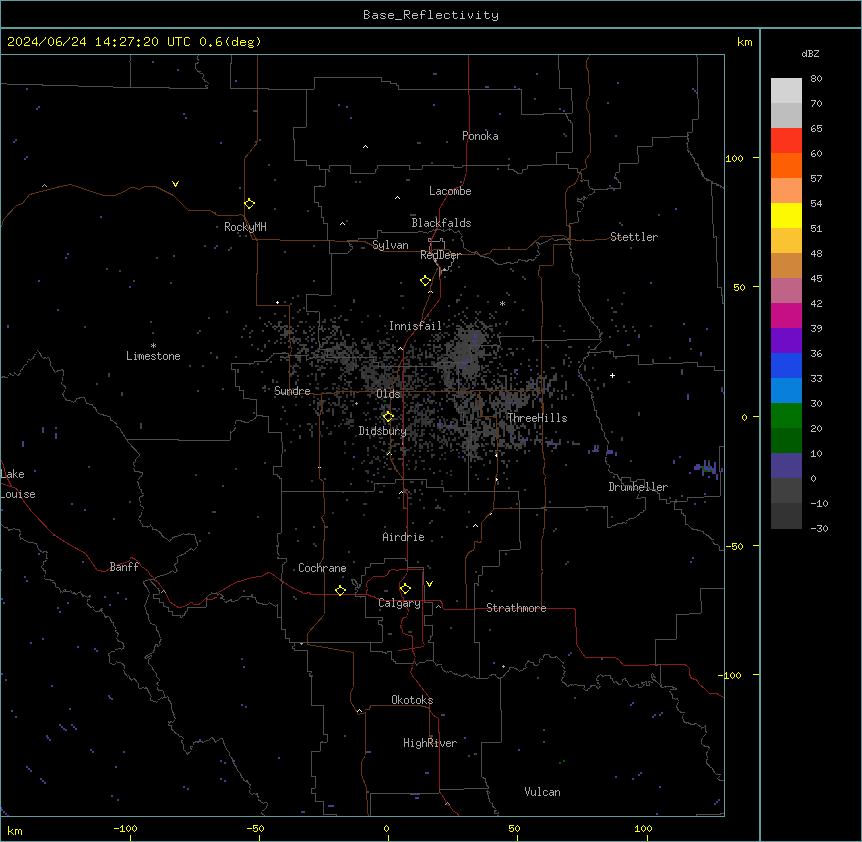Click the Calgary label
This screenshot has width=862, height=842.
400,603
